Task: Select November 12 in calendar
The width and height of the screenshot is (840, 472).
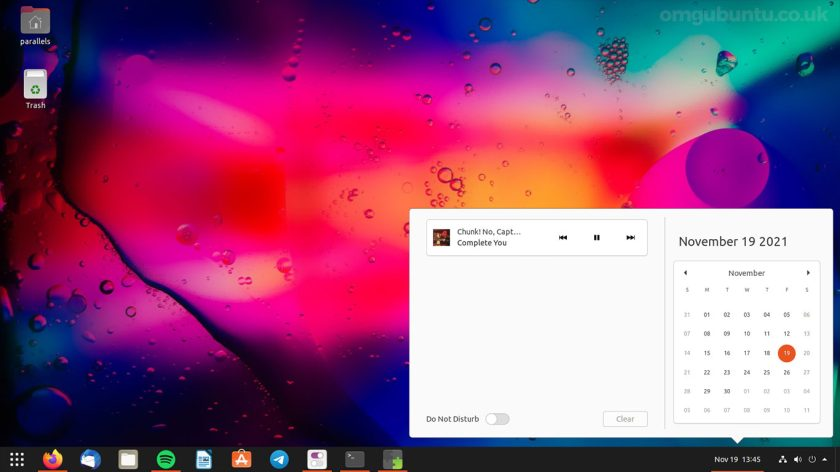Action: click(x=786, y=334)
